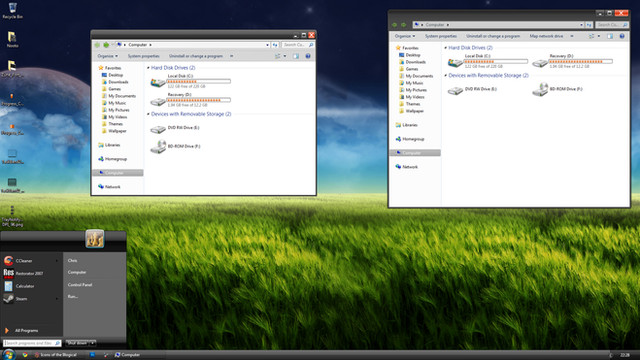Click Local Disk (C:) usage bar, right window

pyautogui.click(x=496, y=61)
